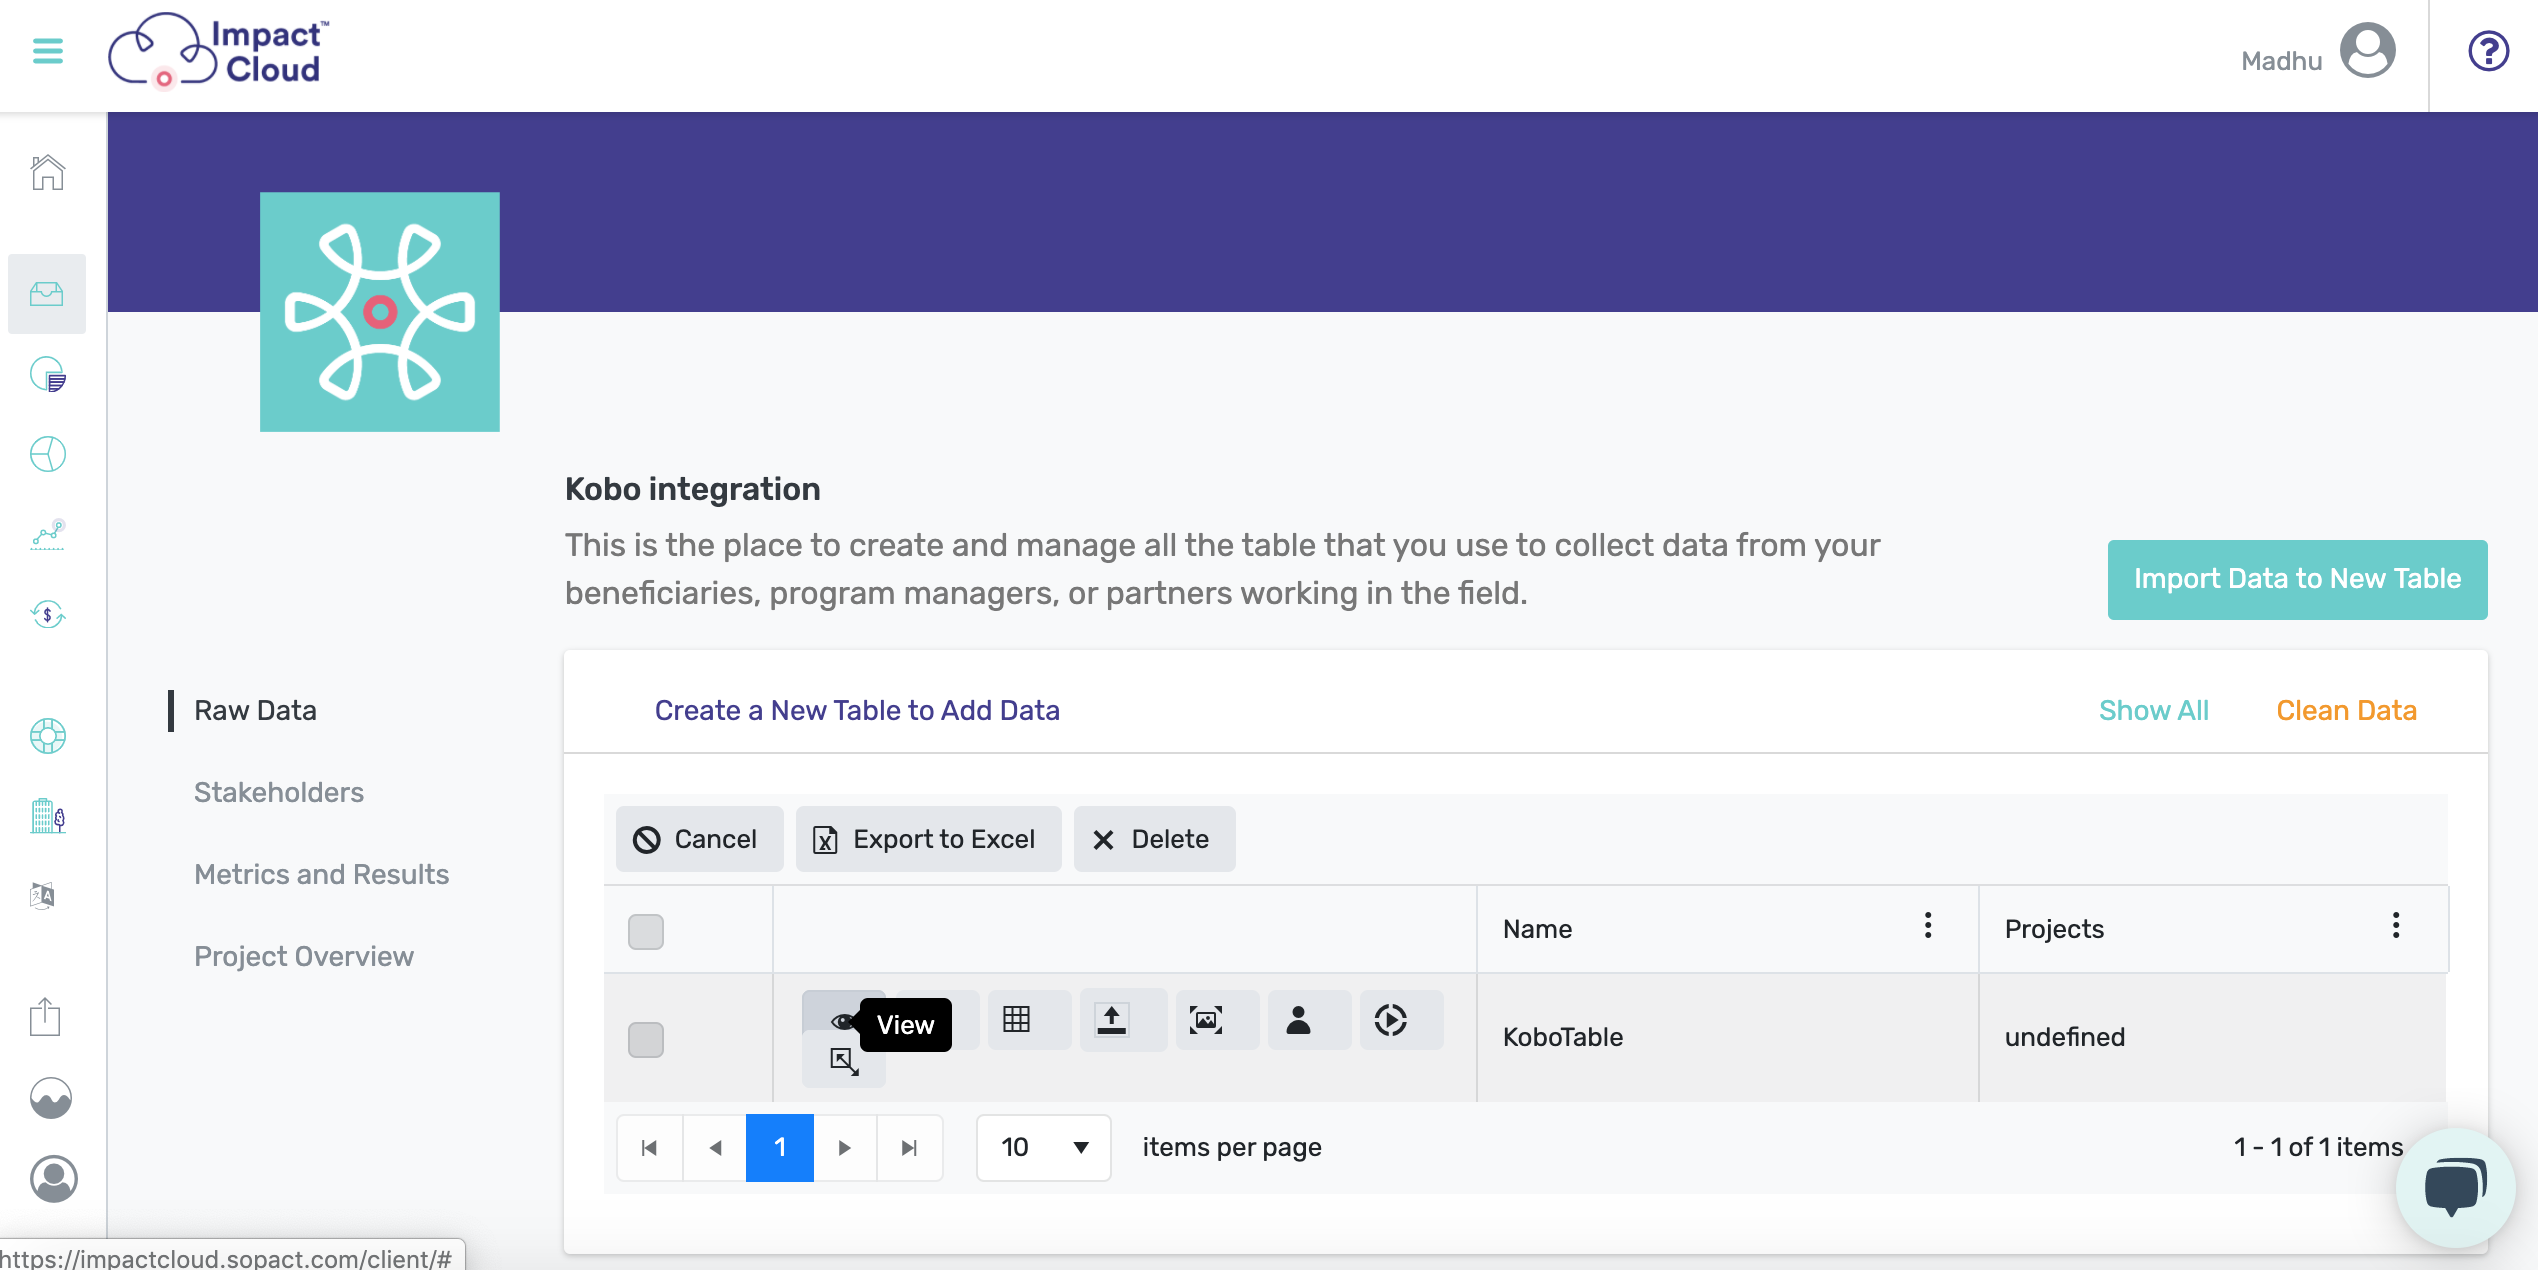The height and width of the screenshot is (1270, 2538).
Task: Click Import Data to New Table
Action: (x=2297, y=580)
